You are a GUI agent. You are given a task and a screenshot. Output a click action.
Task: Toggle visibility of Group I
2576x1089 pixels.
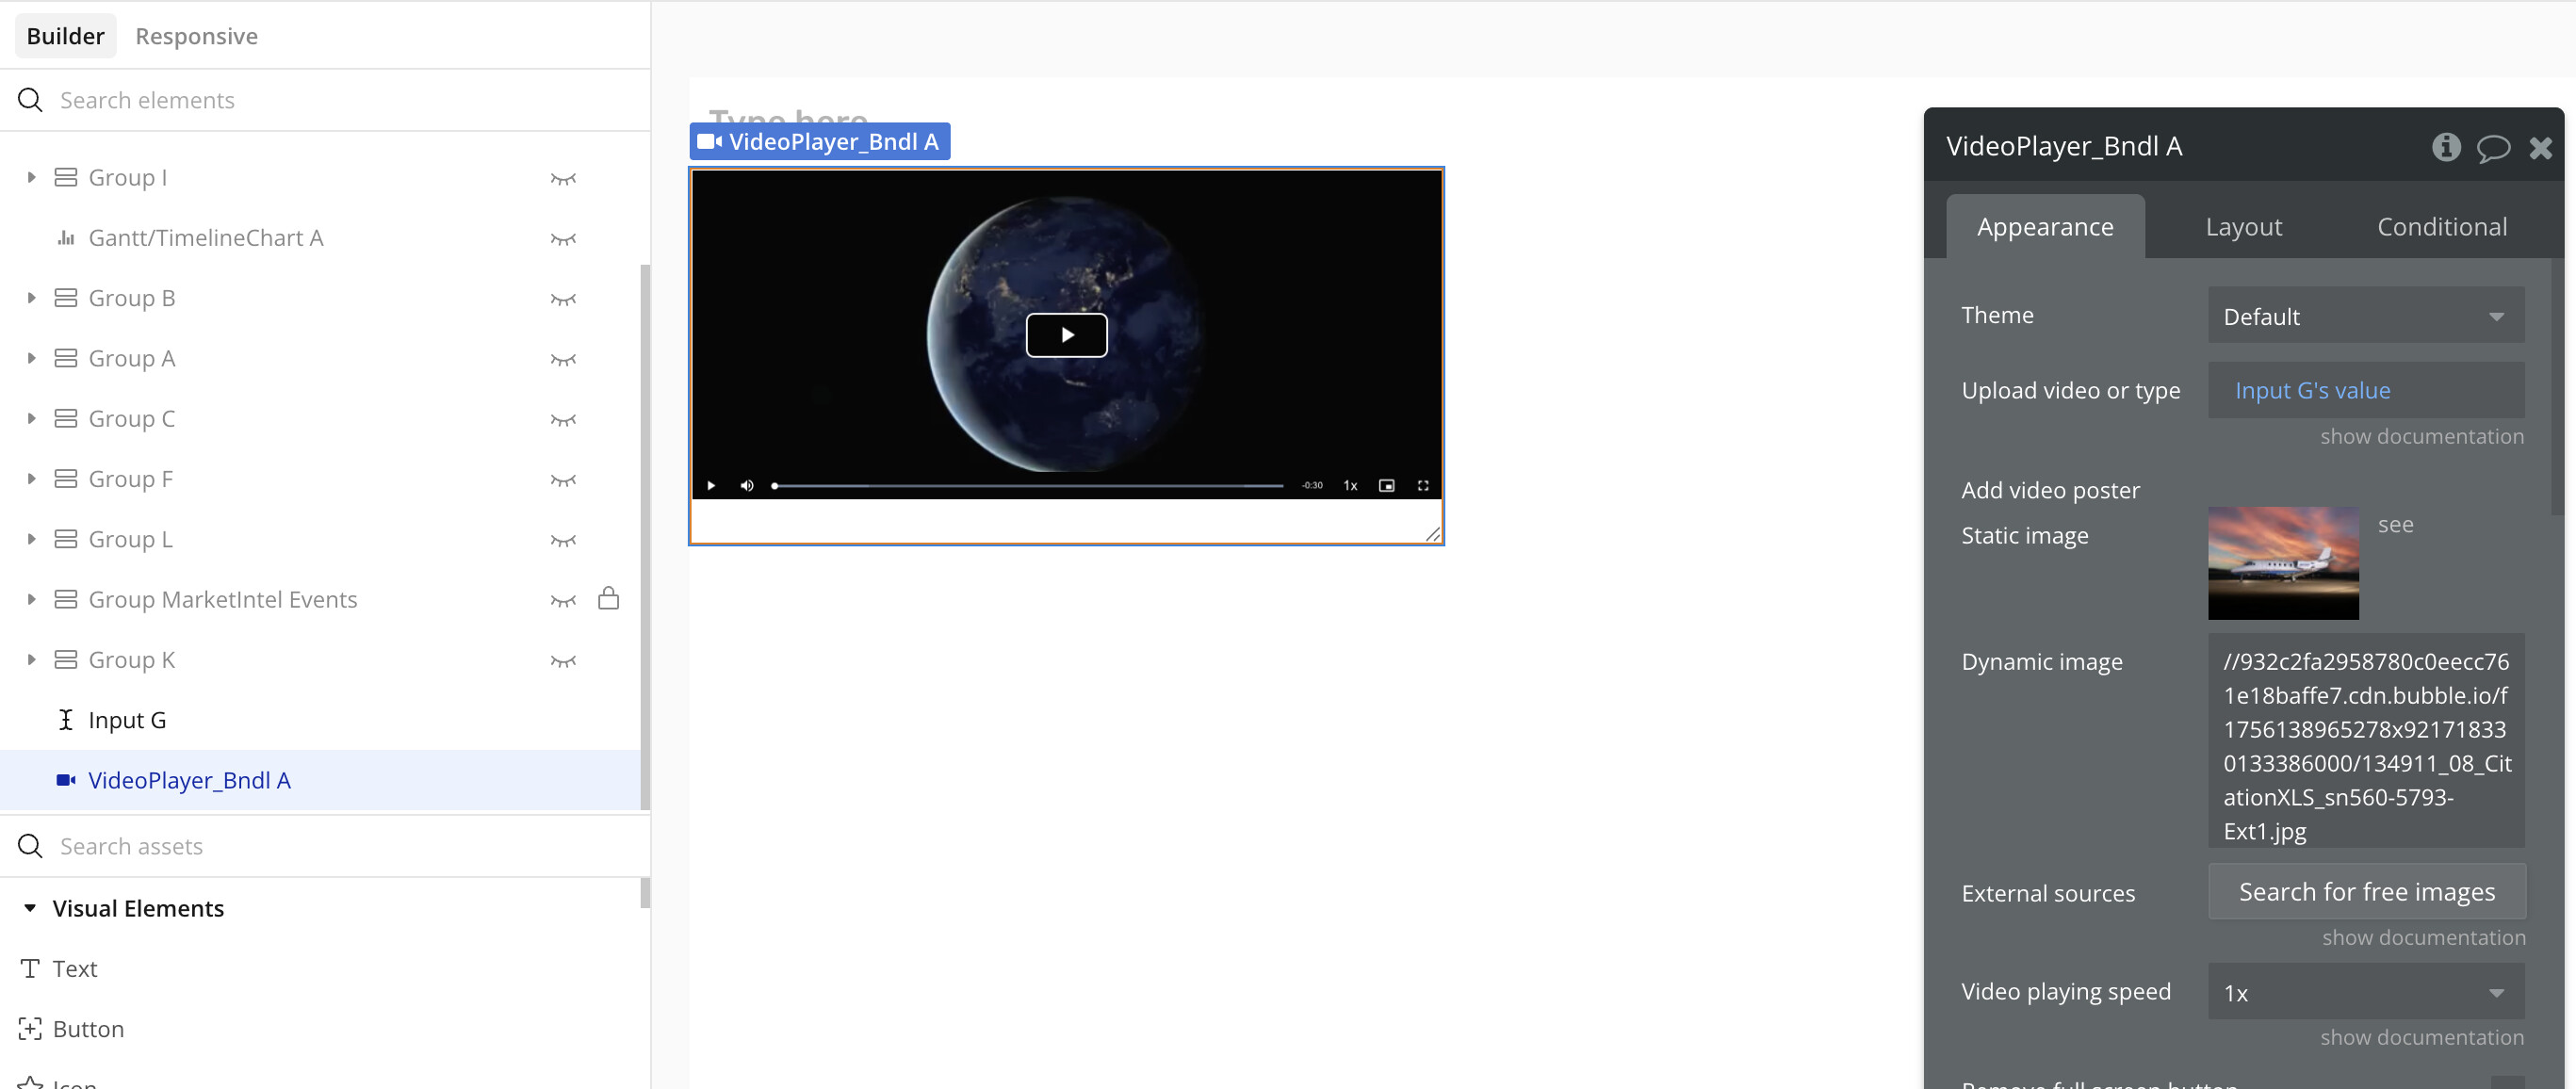coord(563,178)
